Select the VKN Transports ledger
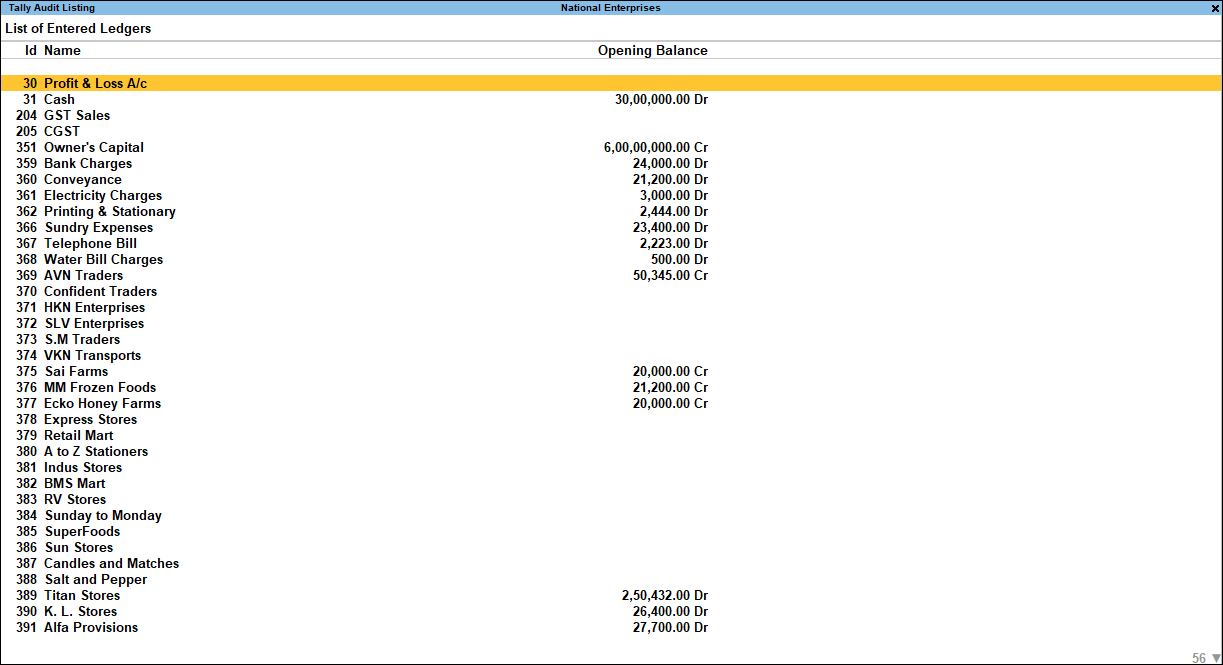 (x=92, y=355)
